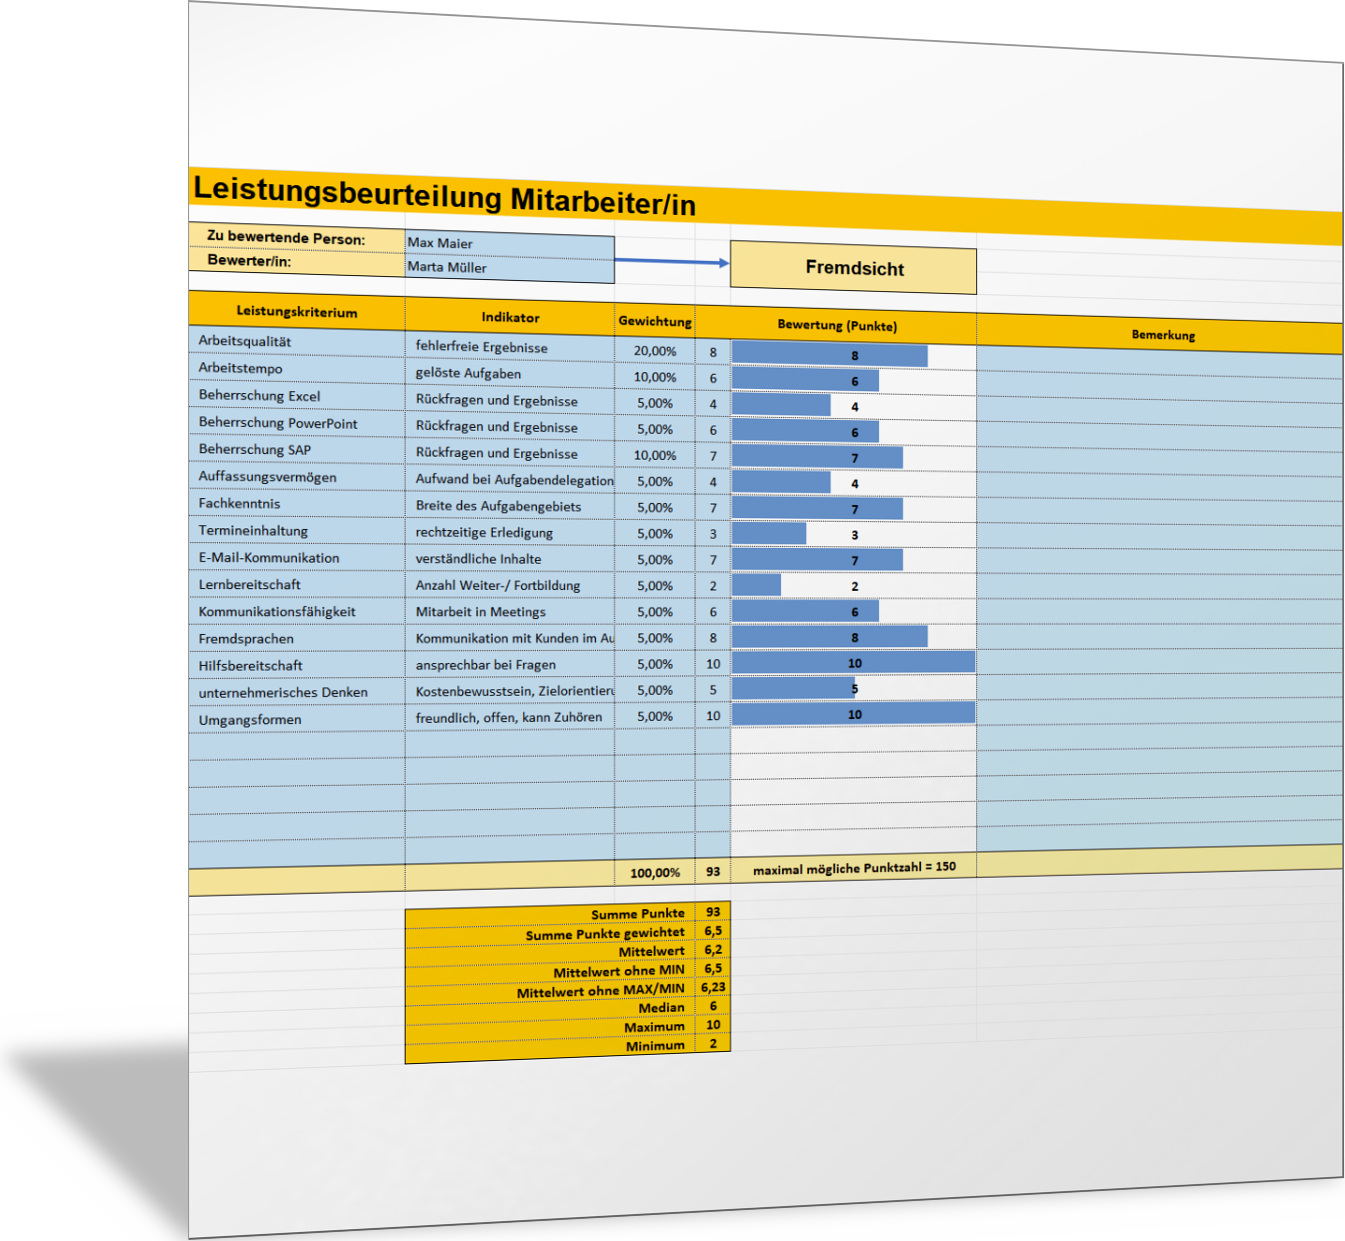Click the 'Anzahl Weiter-/ Fortbildung' cell
The height and width of the screenshot is (1241, 1345).
pos(510,586)
